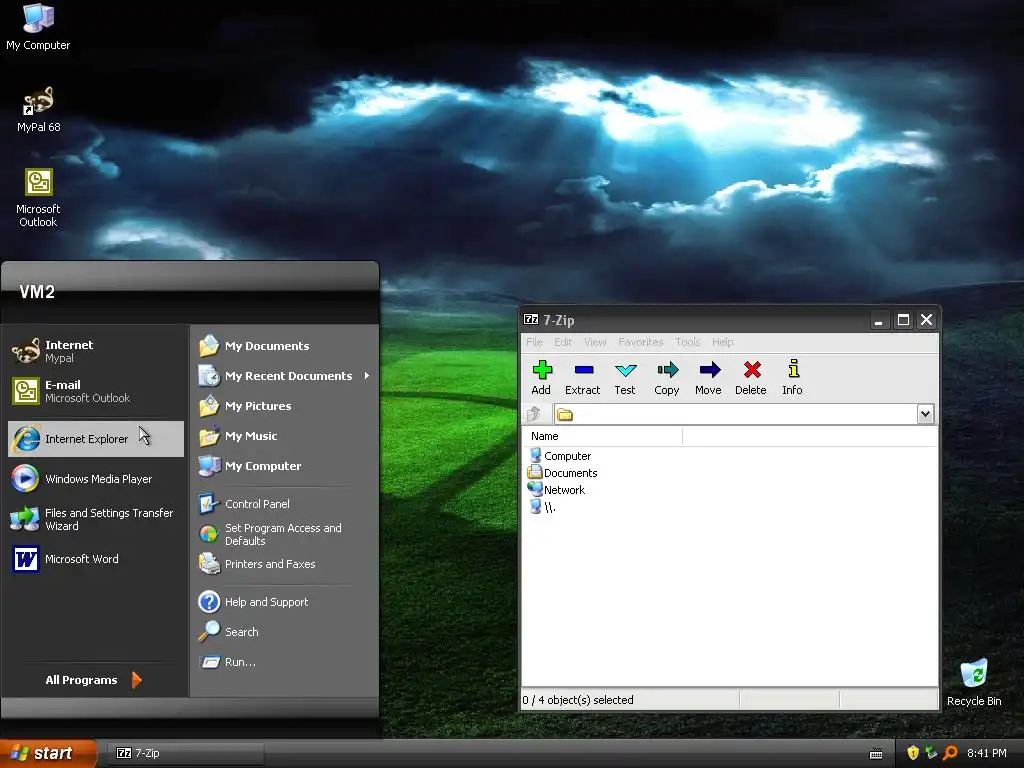Click the Extract toolbar icon in 7-Zip
The image size is (1024, 768).
tap(583, 377)
